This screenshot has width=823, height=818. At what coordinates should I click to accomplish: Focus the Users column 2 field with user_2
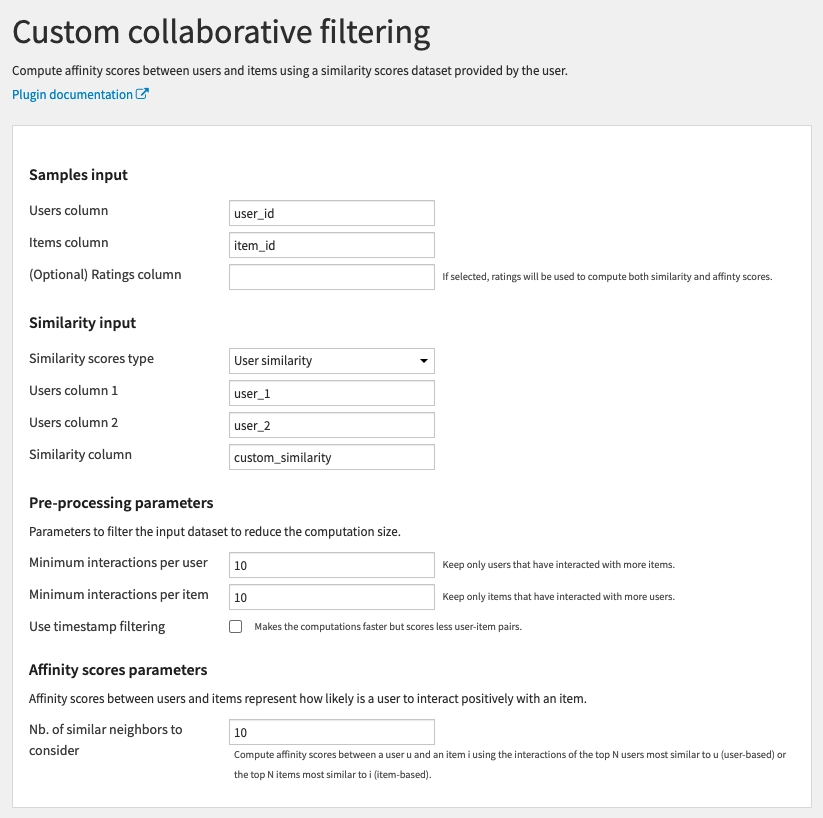coord(331,425)
